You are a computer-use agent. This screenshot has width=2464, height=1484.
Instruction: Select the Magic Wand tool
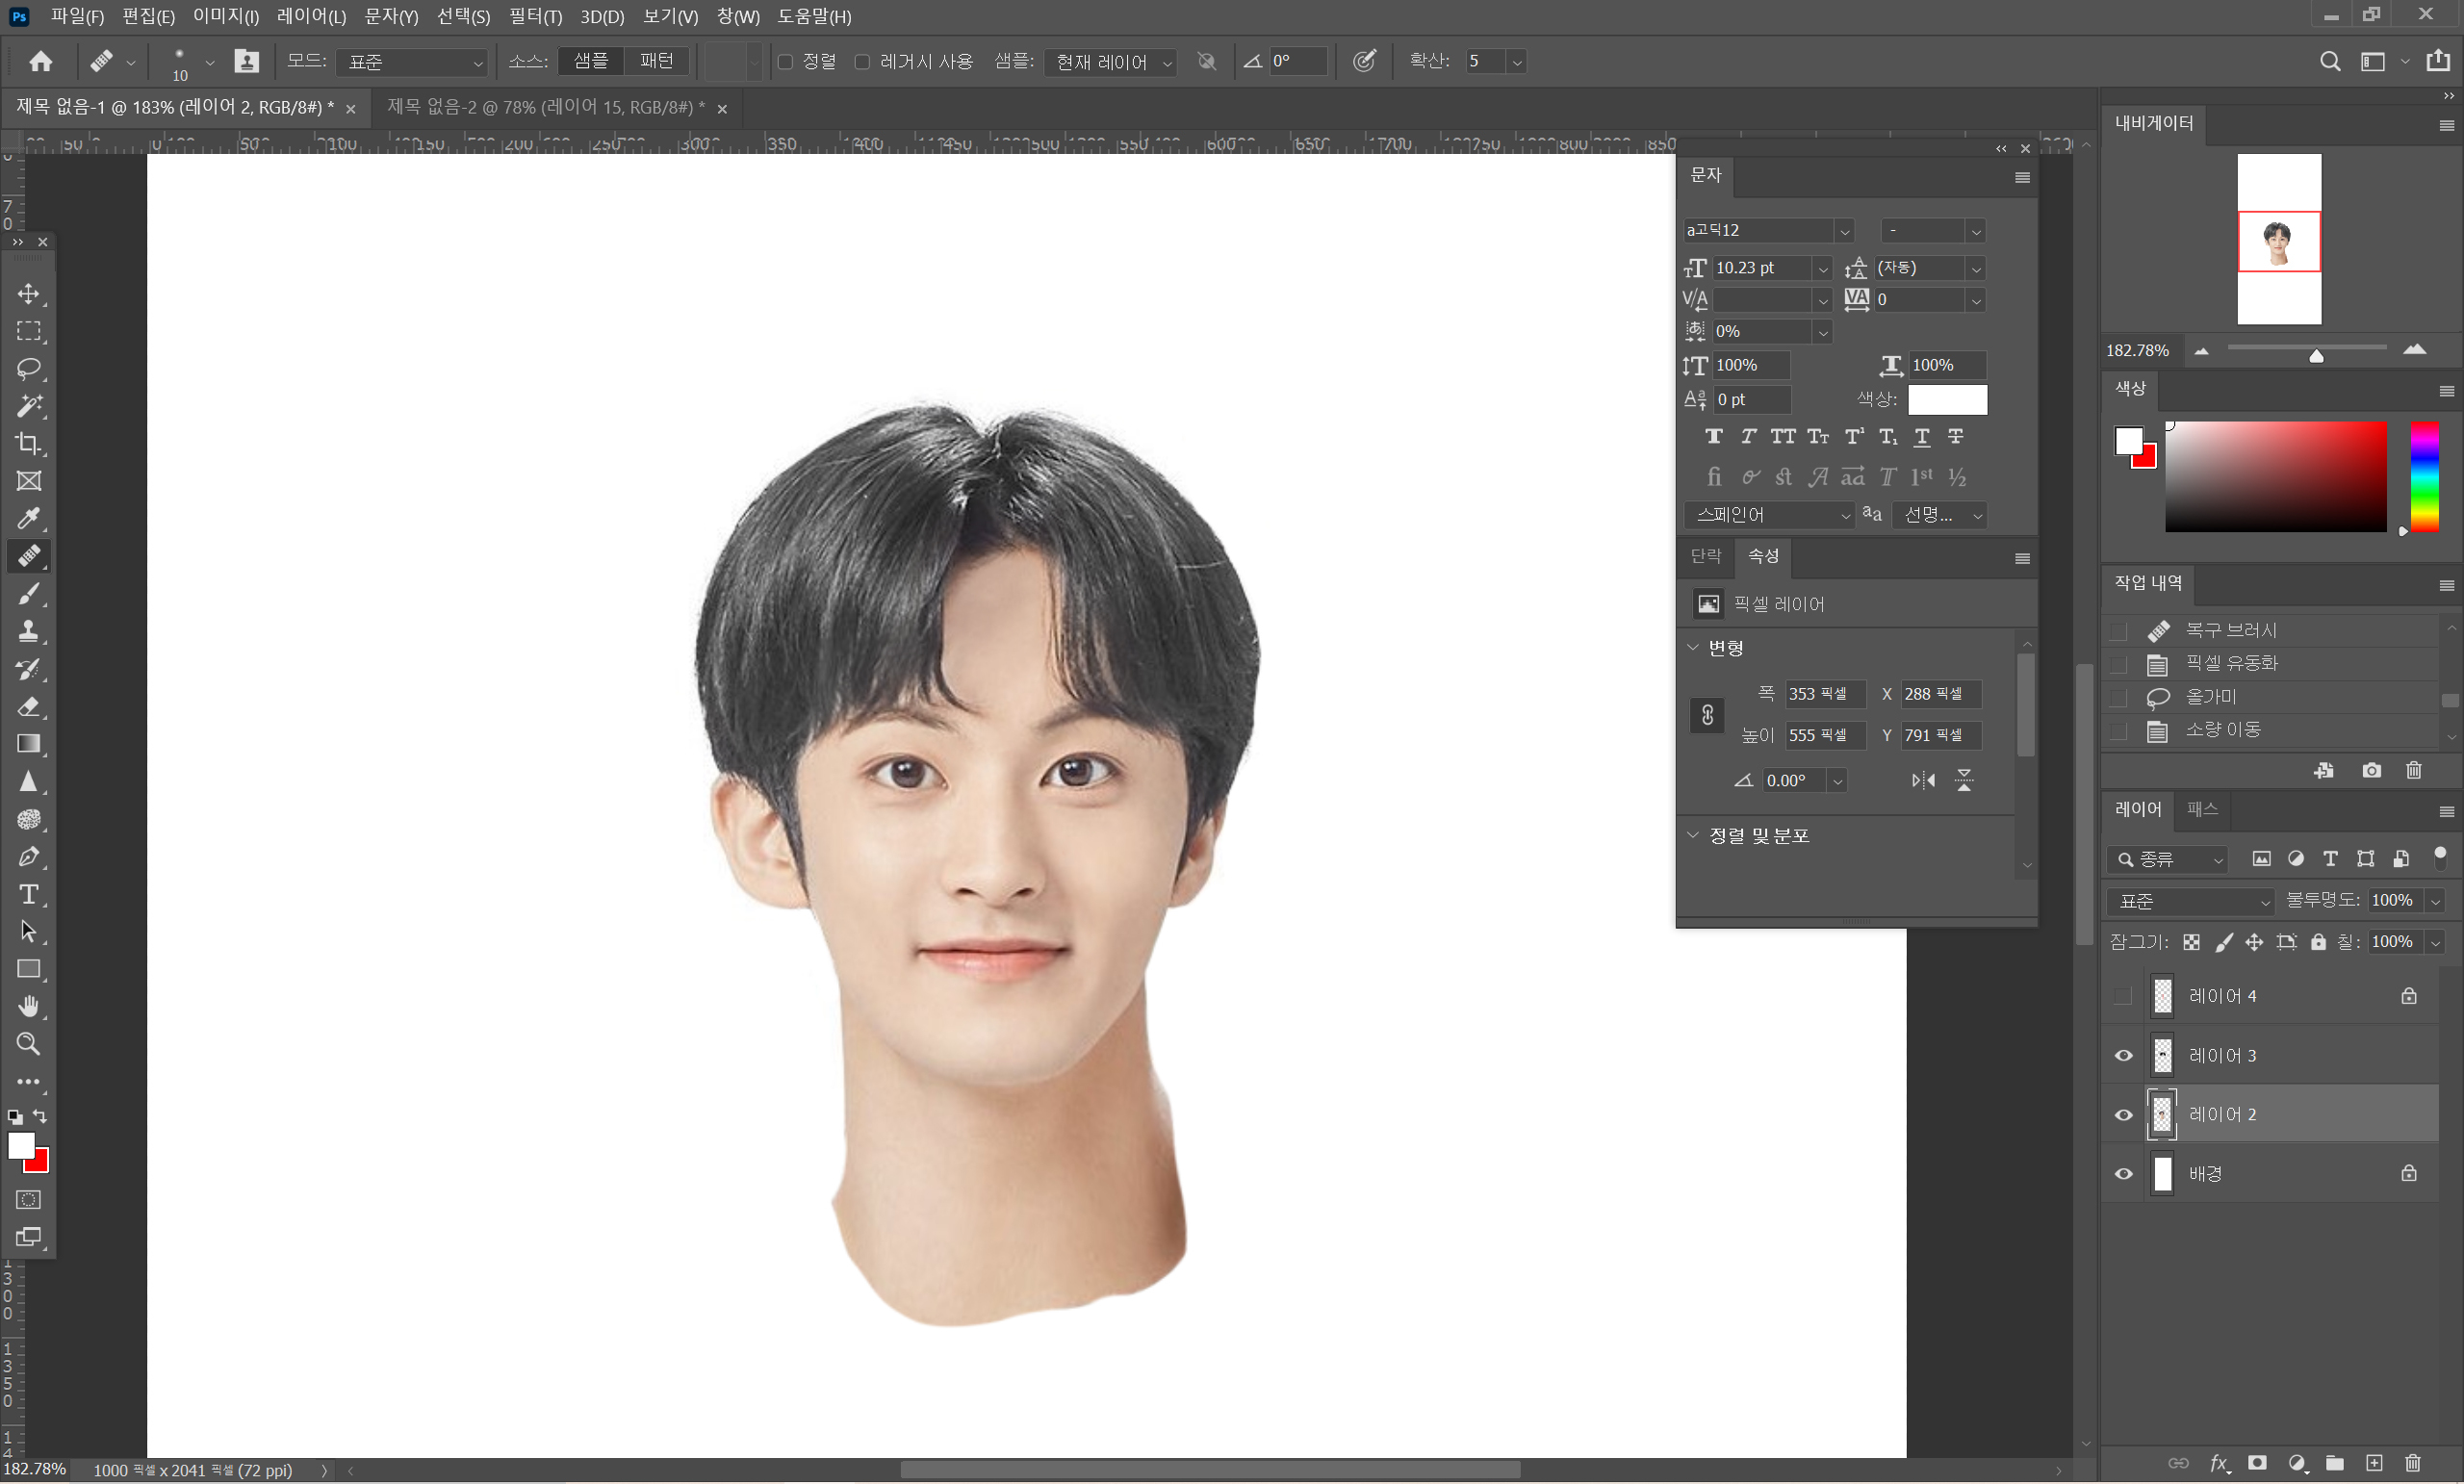(28, 406)
